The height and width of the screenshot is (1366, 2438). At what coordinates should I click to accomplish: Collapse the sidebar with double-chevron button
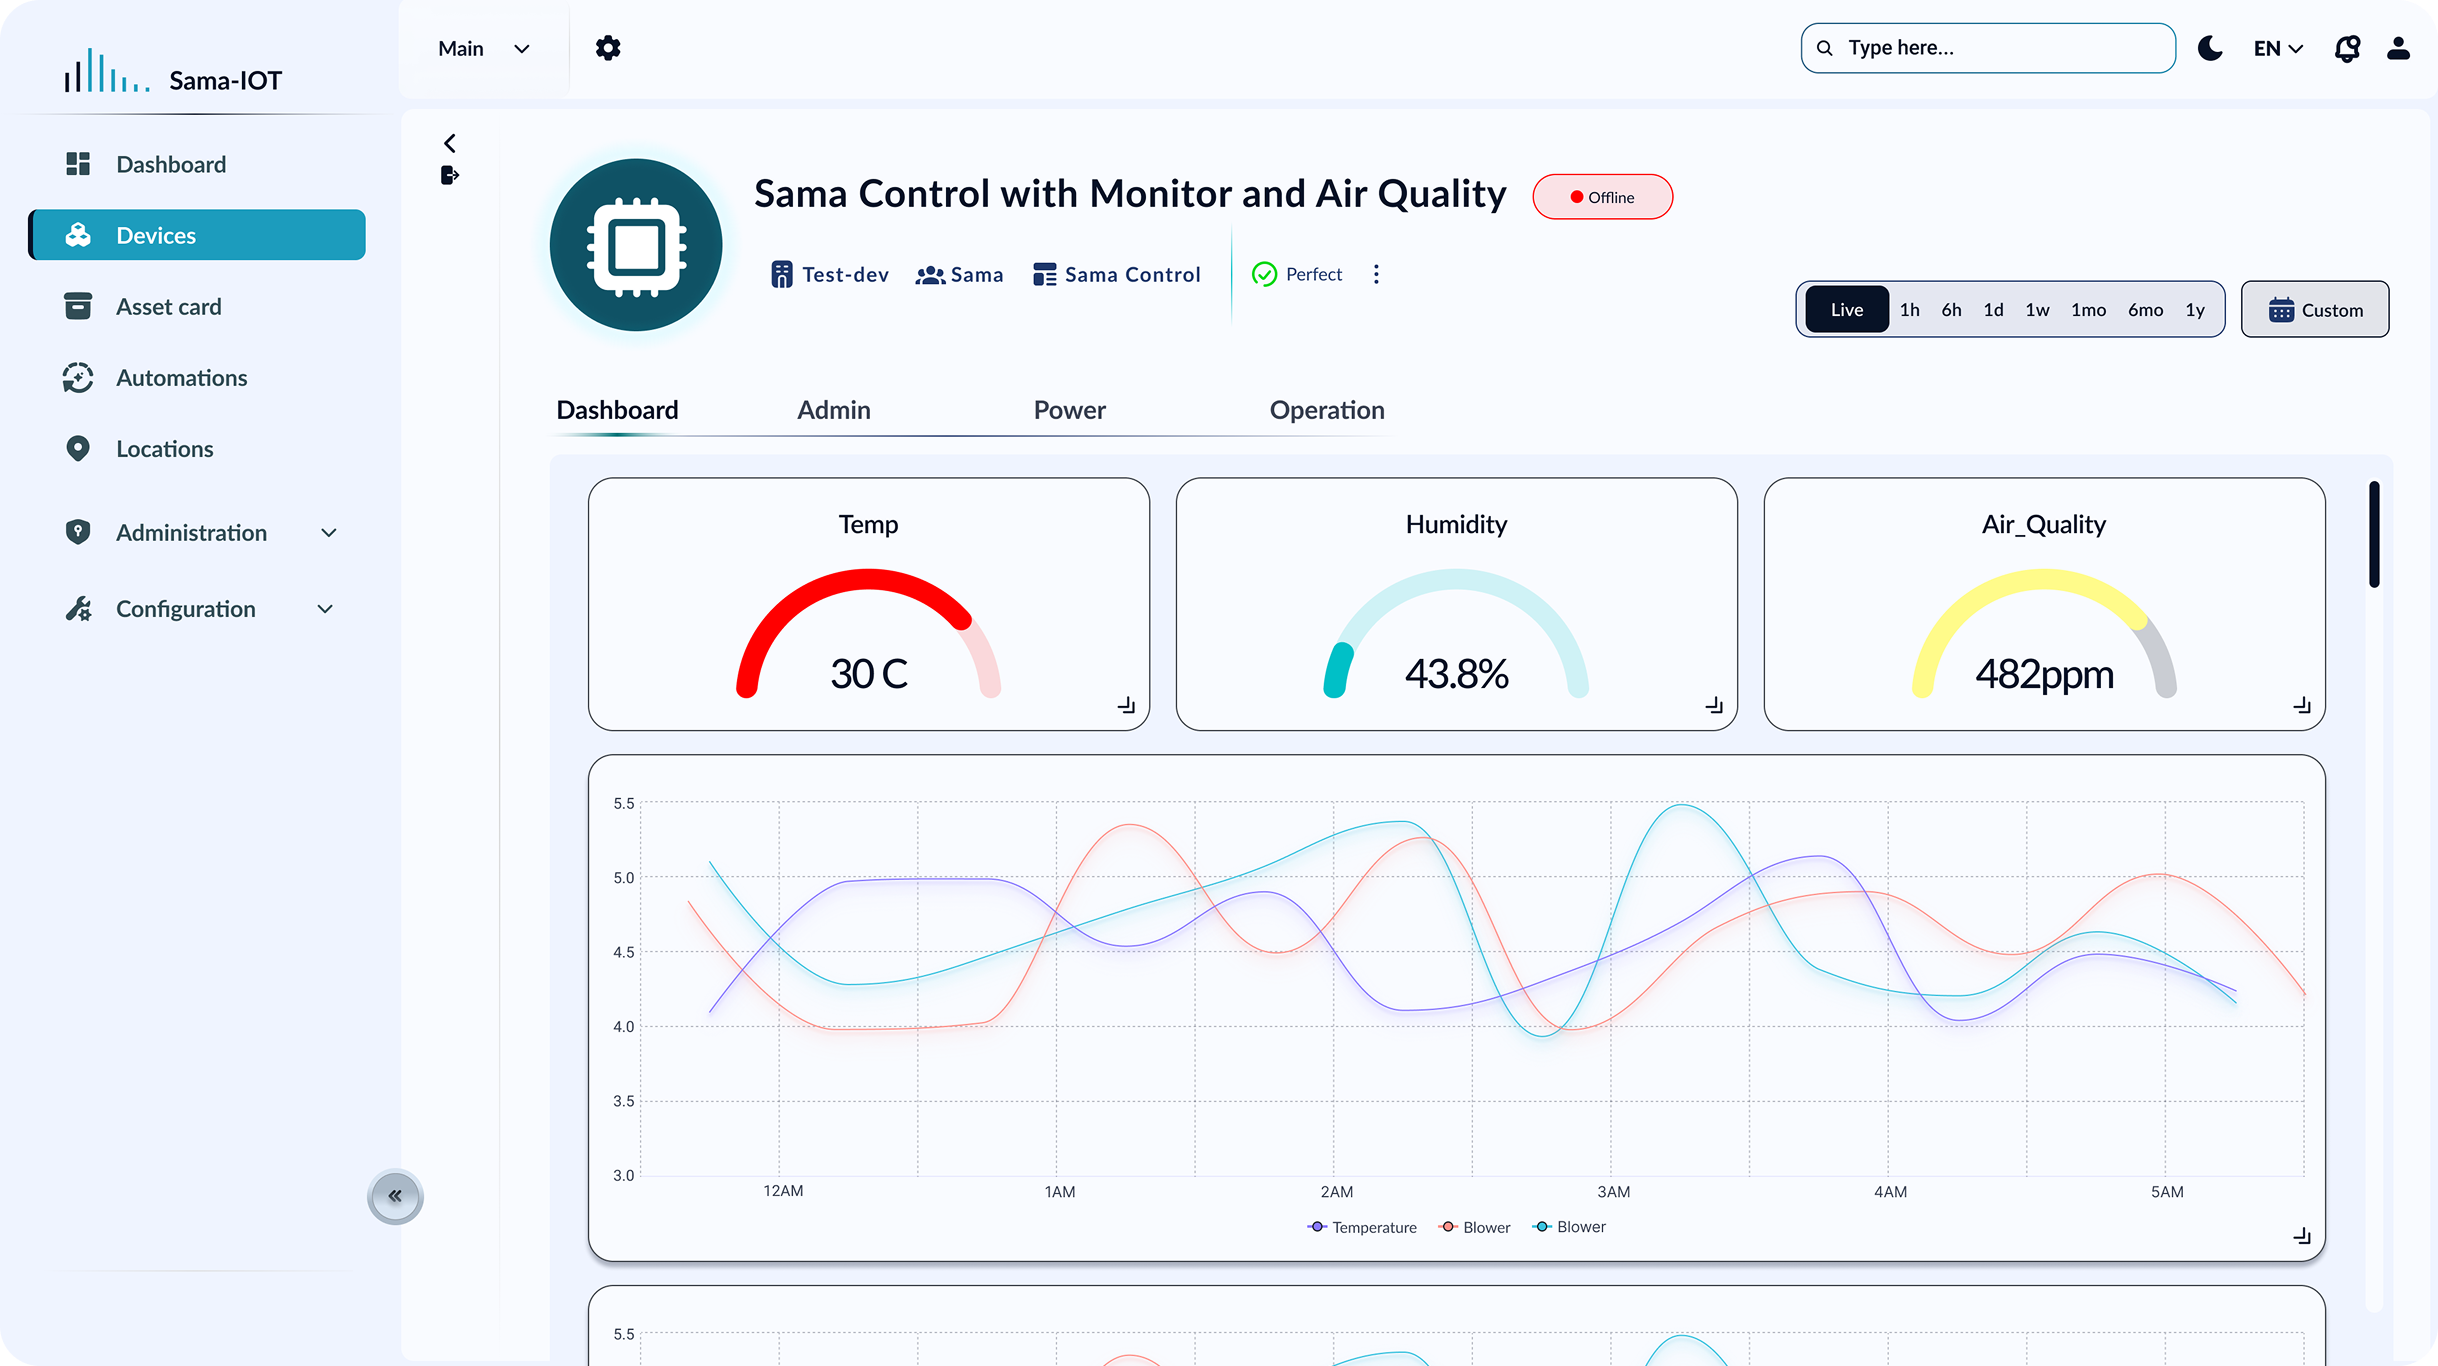[x=395, y=1196]
